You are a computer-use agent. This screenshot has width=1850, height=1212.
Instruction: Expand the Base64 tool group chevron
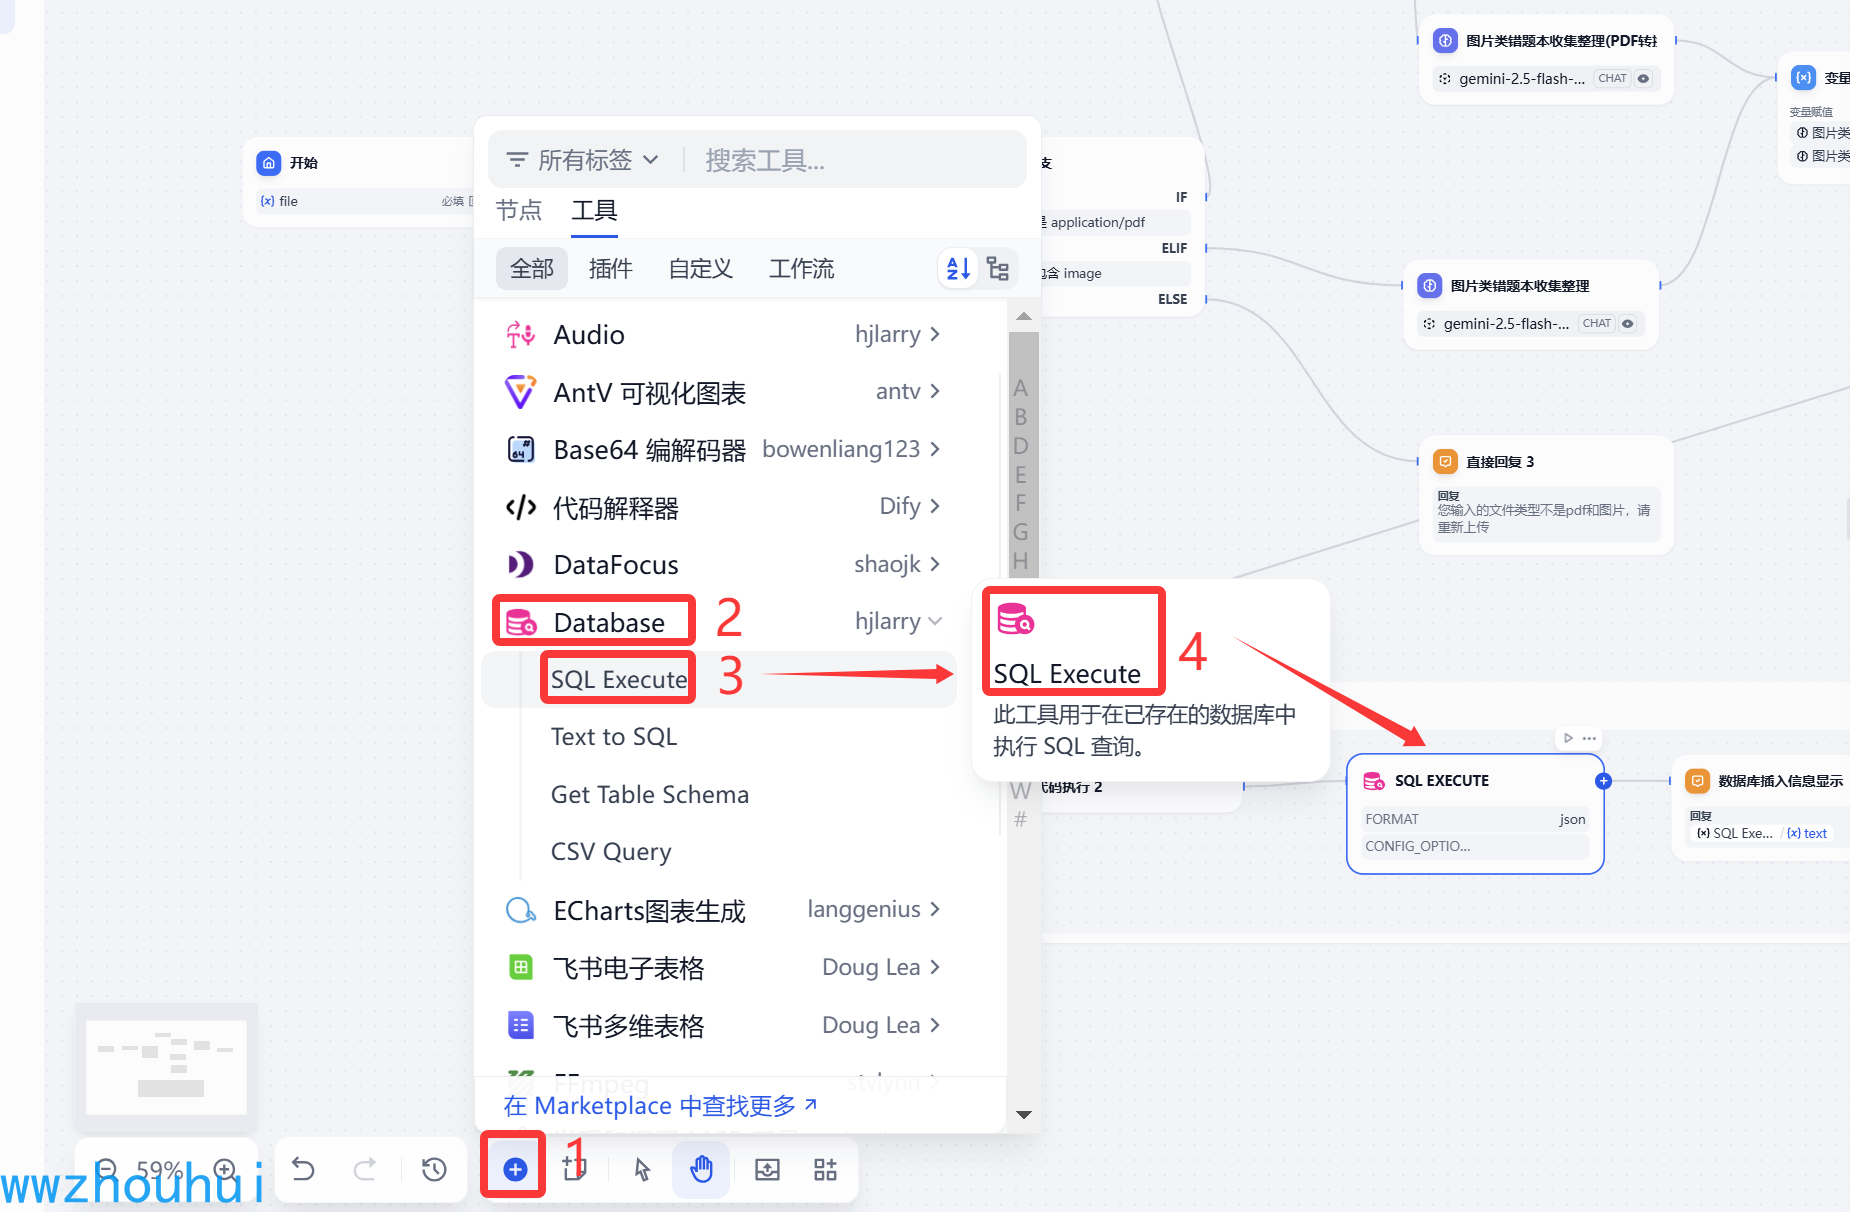(x=935, y=449)
